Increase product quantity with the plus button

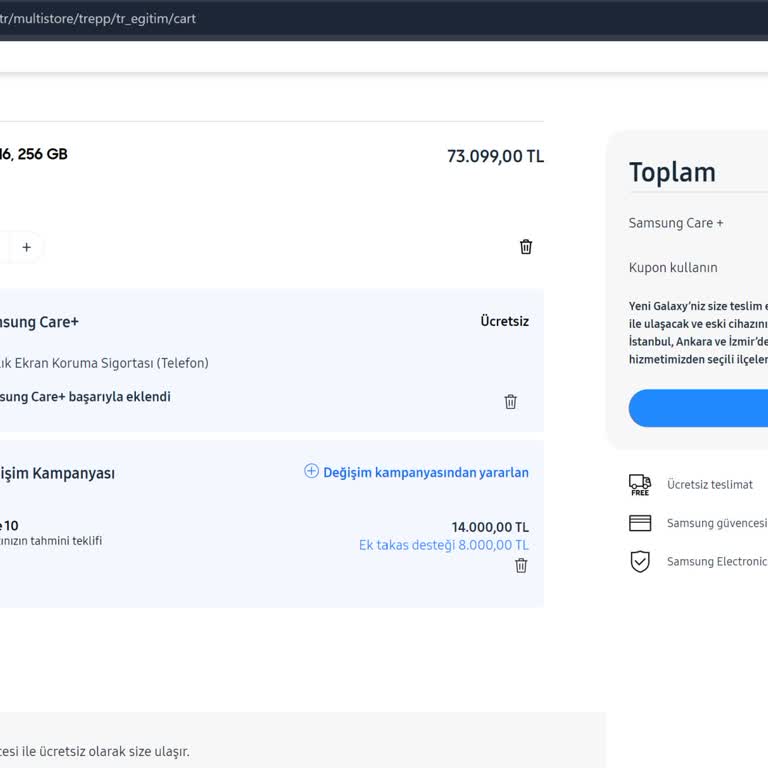click(x=26, y=247)
